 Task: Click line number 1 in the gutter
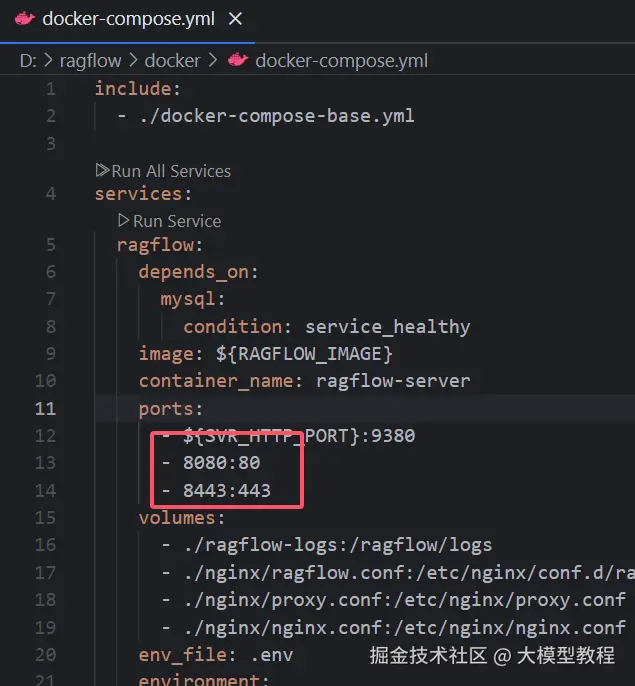coord(51,89)
